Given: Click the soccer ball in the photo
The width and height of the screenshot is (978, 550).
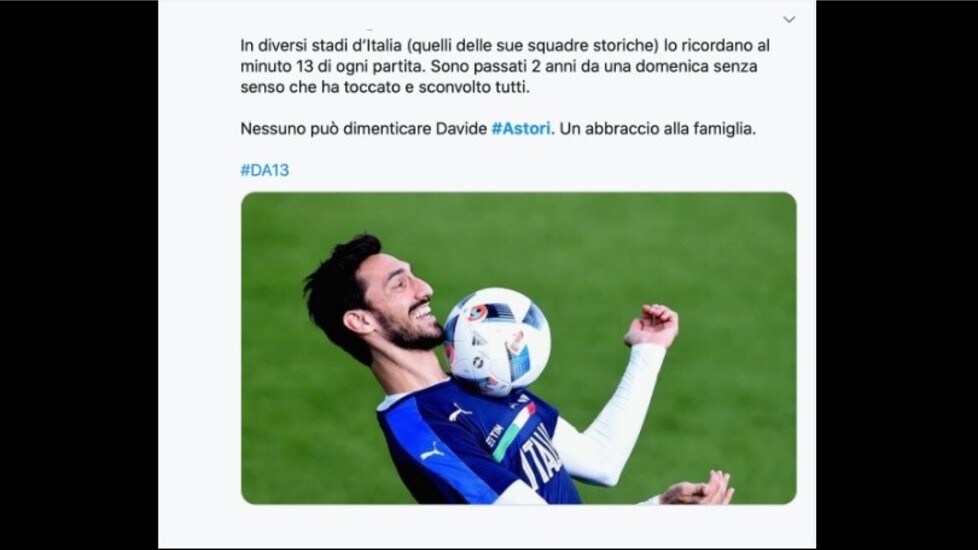Looking at the screenshot, I should [496, 342].
